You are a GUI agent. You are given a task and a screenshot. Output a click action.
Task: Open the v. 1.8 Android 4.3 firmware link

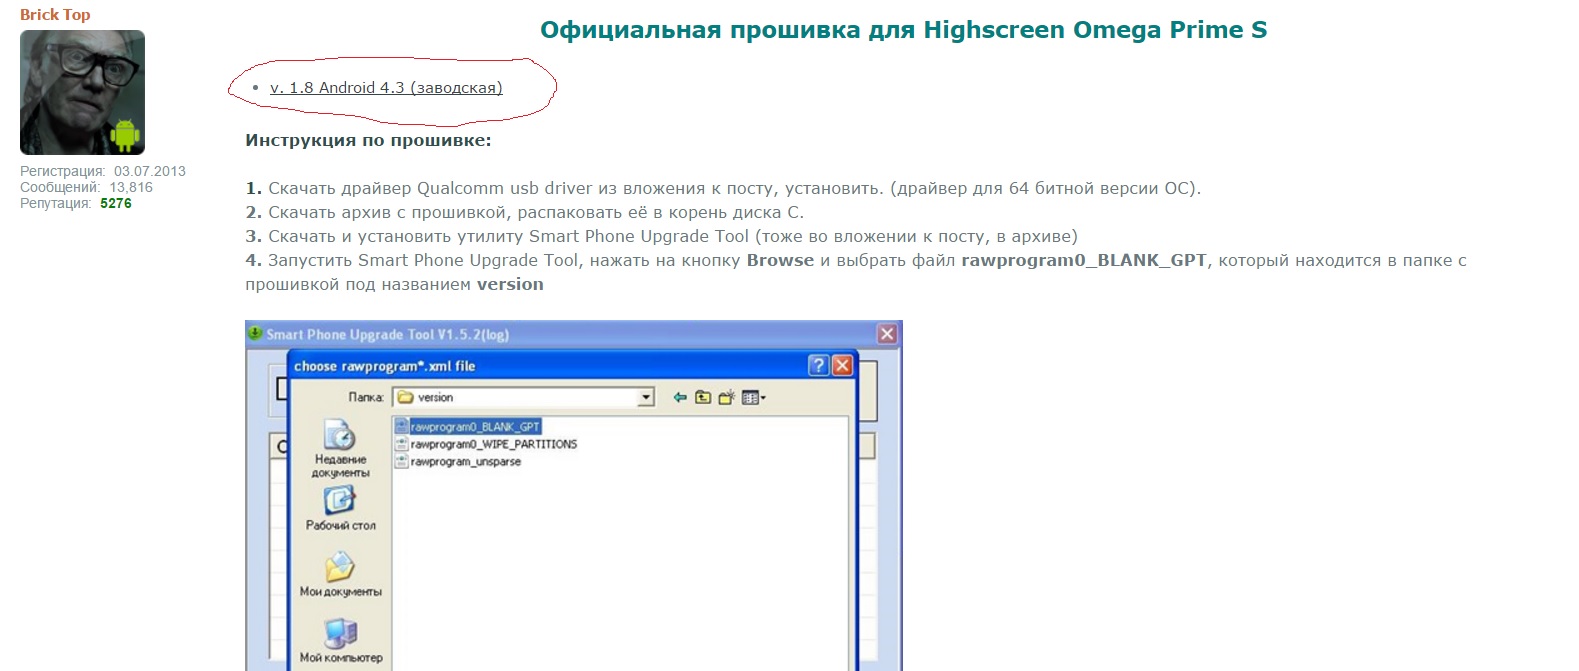[x=386, y=88]
